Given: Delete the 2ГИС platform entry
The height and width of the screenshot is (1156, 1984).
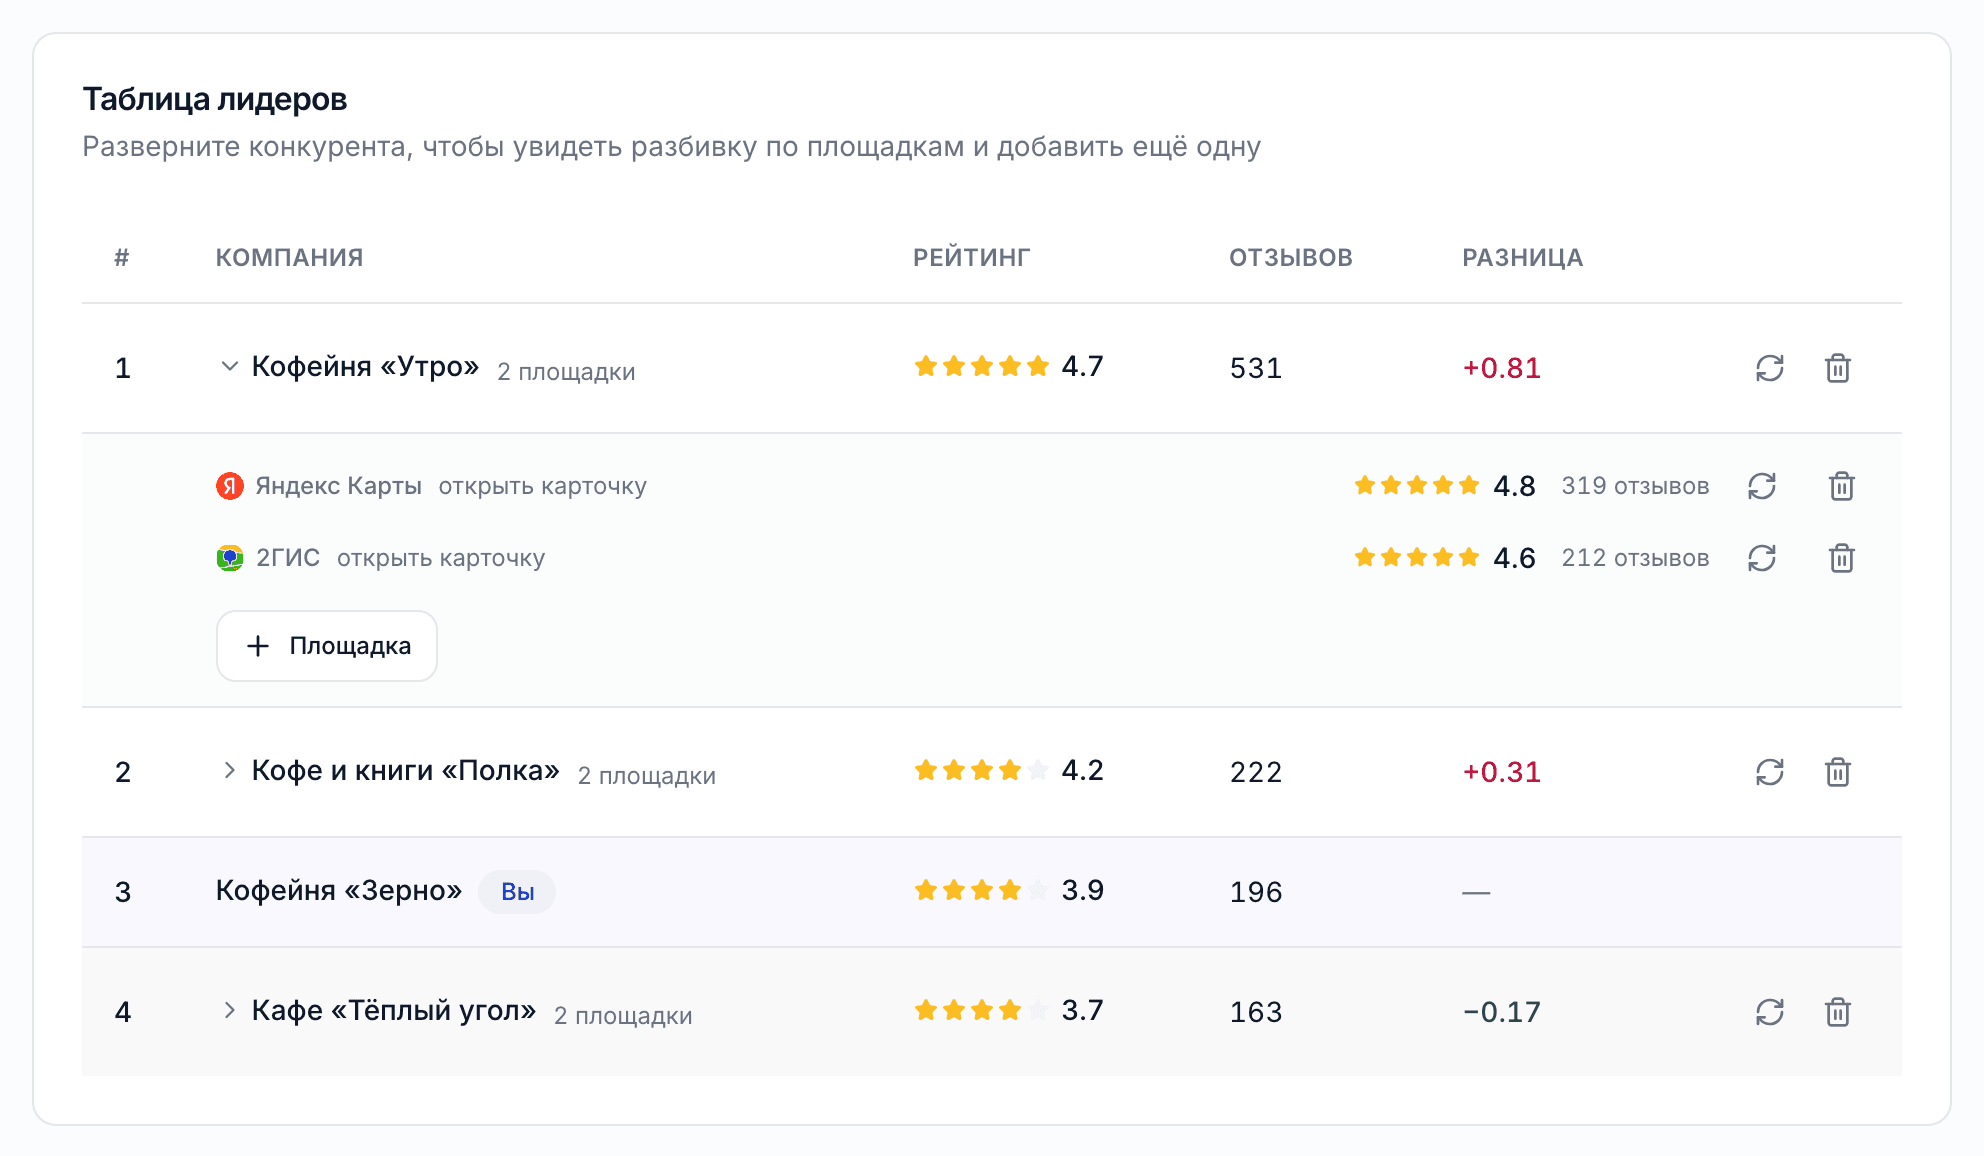Looking at the screenshot, I should click(1842, 558).
